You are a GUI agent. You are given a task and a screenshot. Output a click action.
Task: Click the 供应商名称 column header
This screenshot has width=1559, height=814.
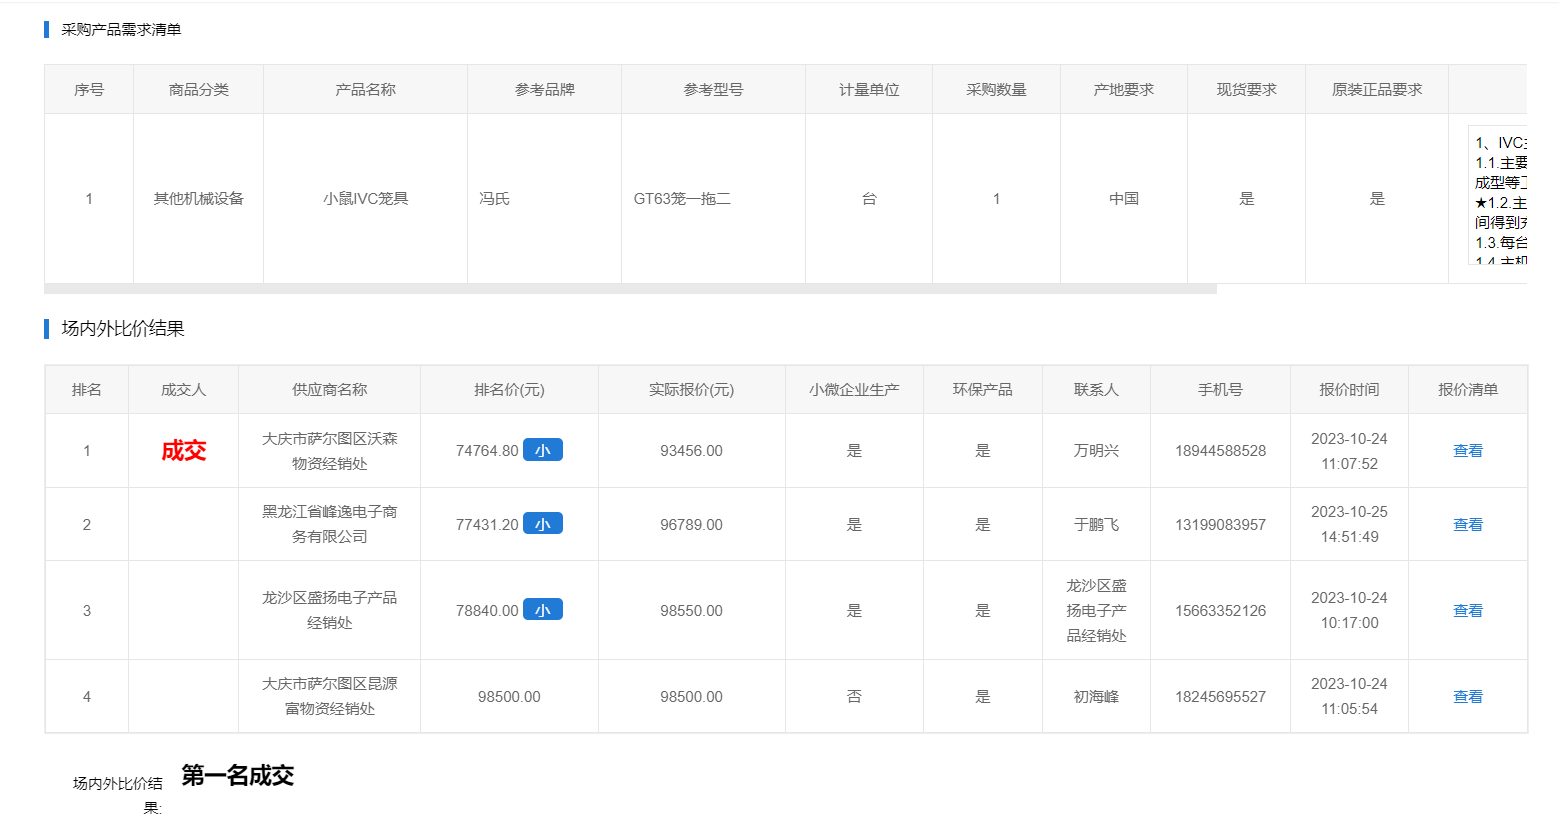coord(329,390)
